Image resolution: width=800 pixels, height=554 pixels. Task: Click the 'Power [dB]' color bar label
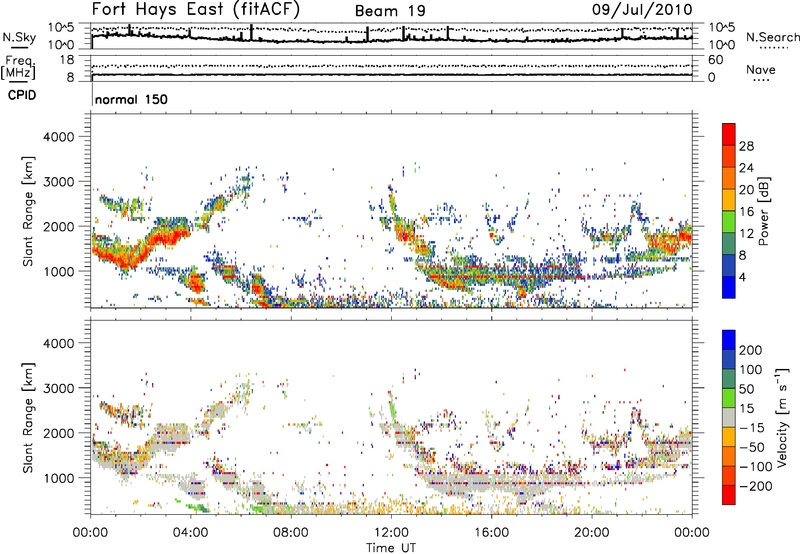click(763, 211)
